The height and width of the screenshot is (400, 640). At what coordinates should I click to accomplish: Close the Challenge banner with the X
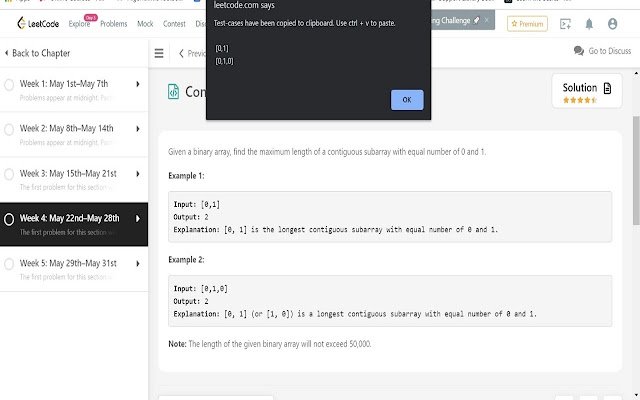(x=487, y=20)
